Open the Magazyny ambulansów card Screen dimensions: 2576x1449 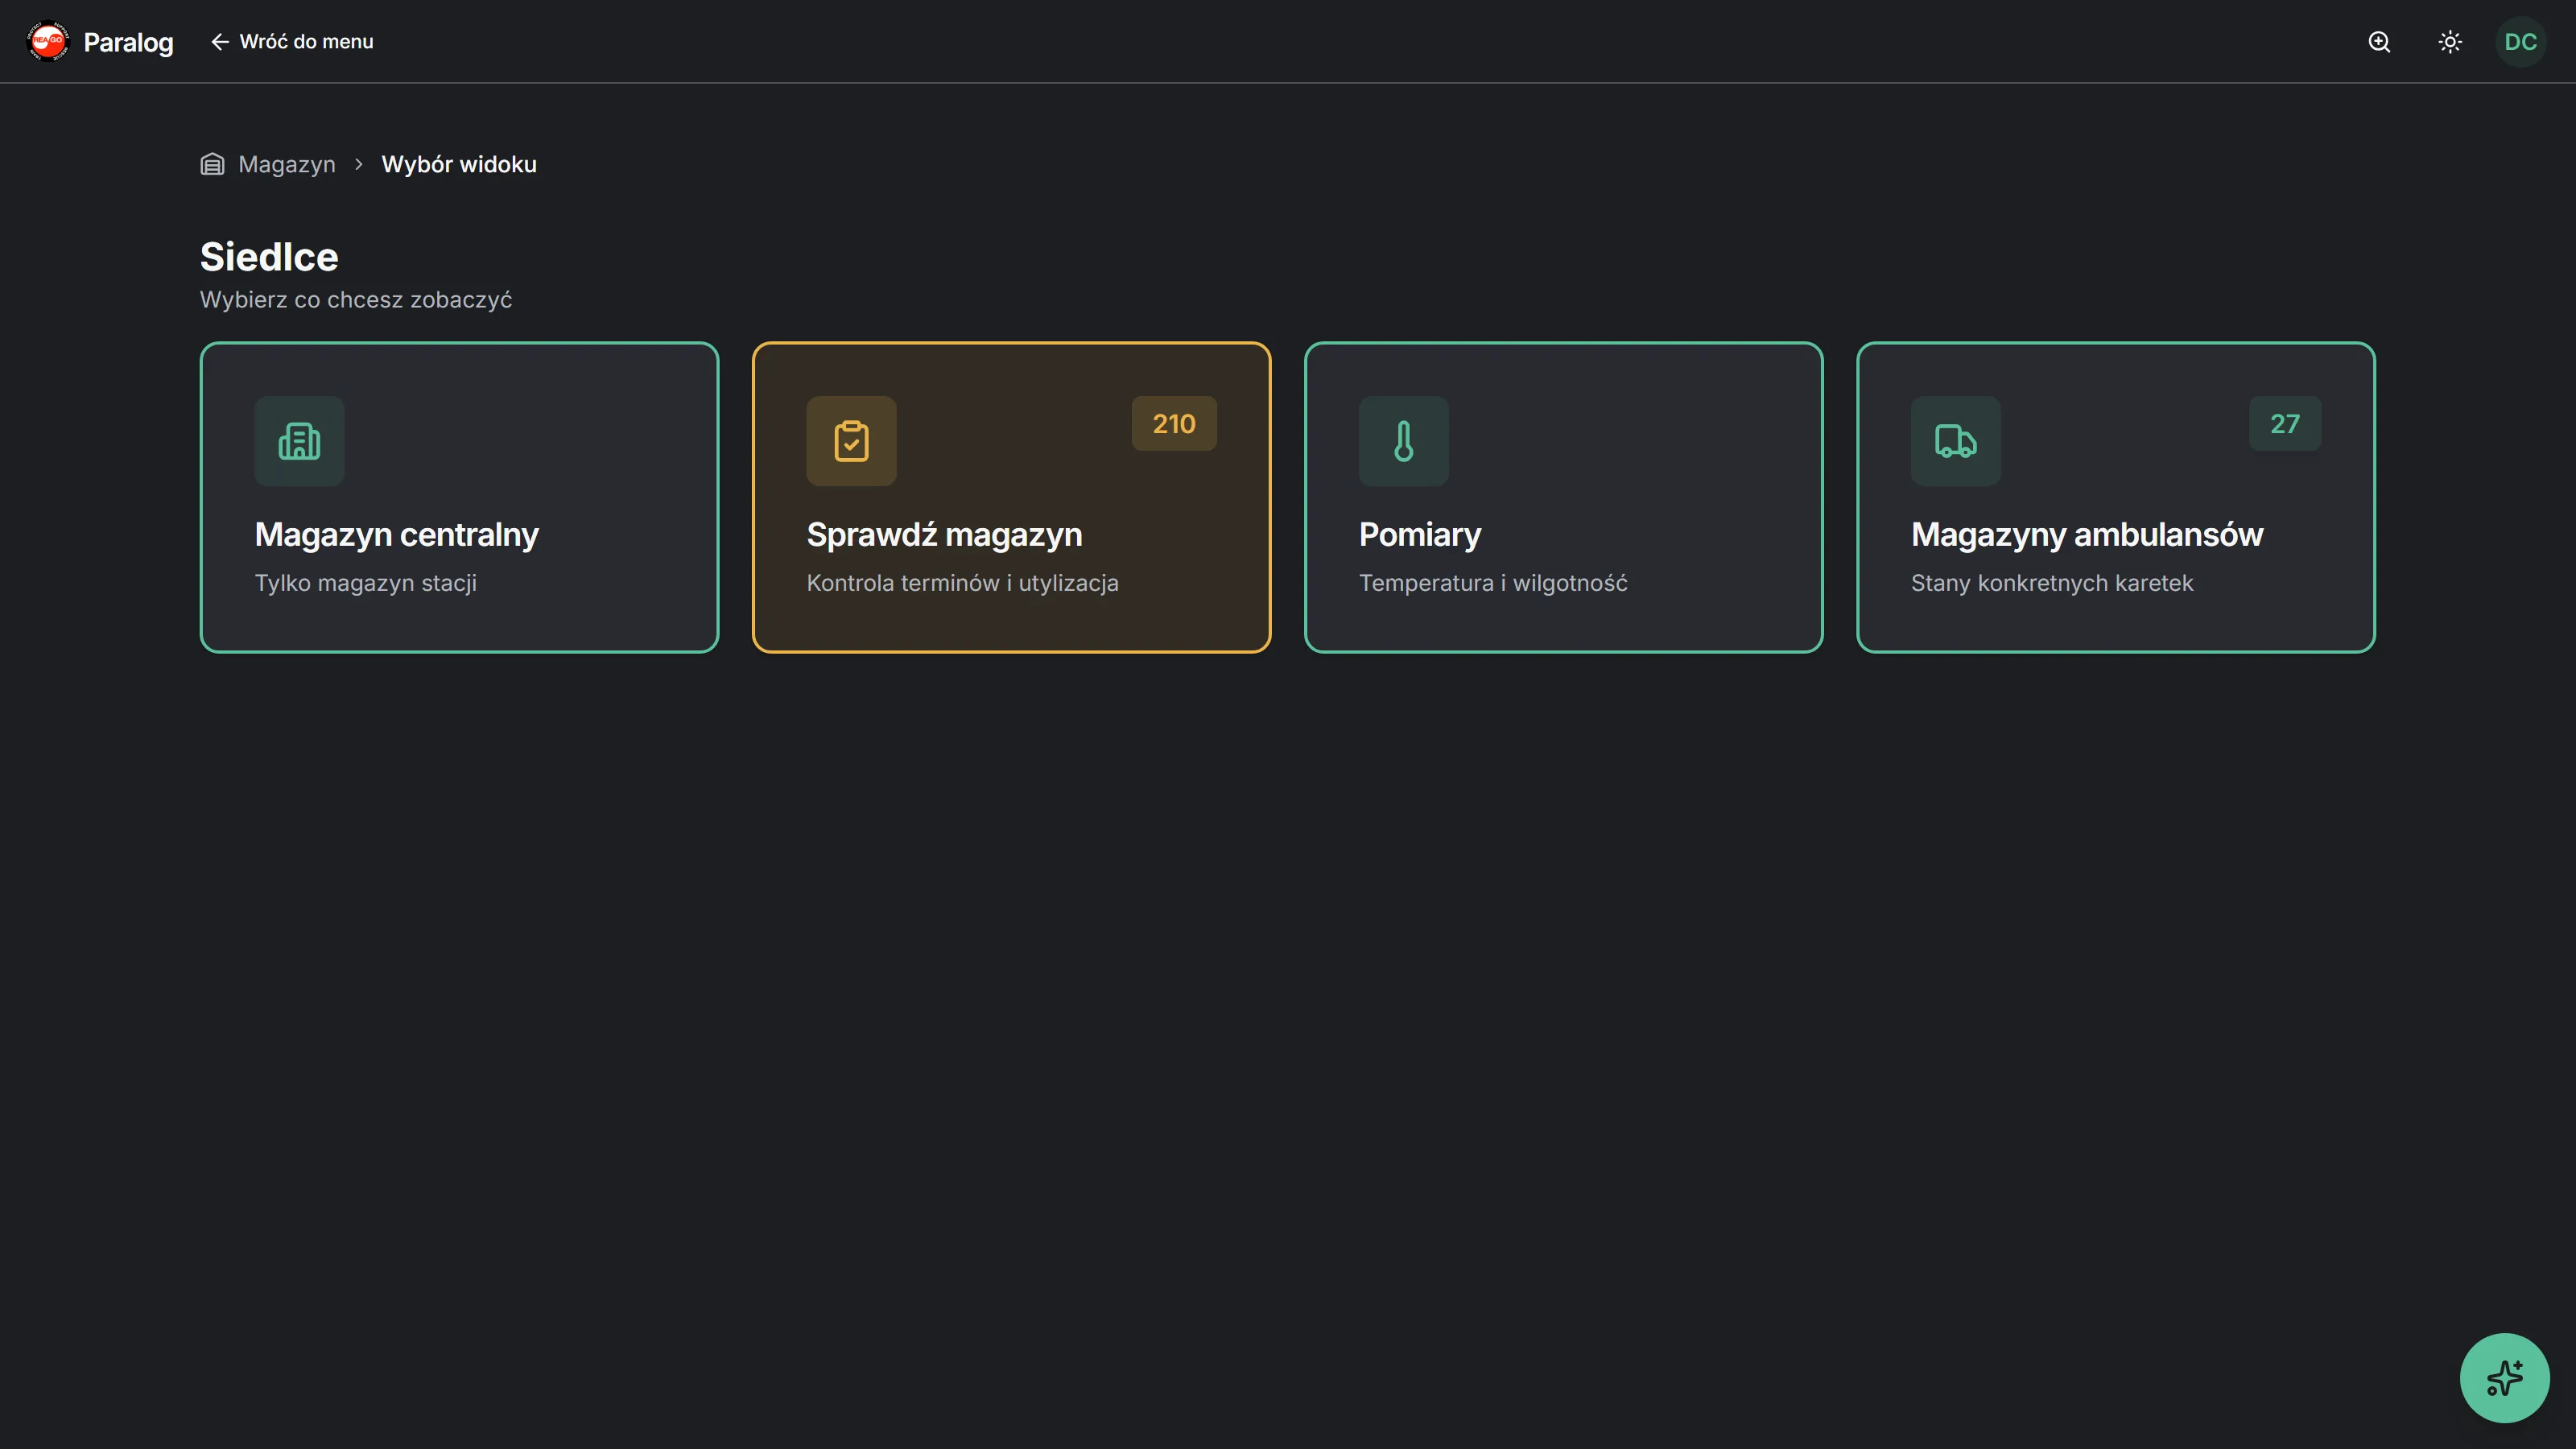[2115, 497]
